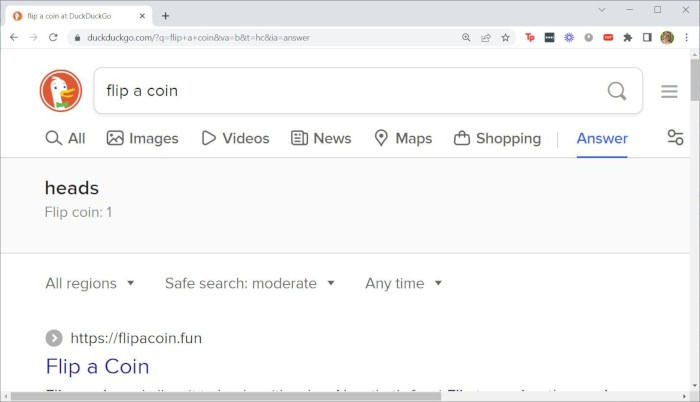
Task: Click the share page icon in address bar
Action: [486, 38]
